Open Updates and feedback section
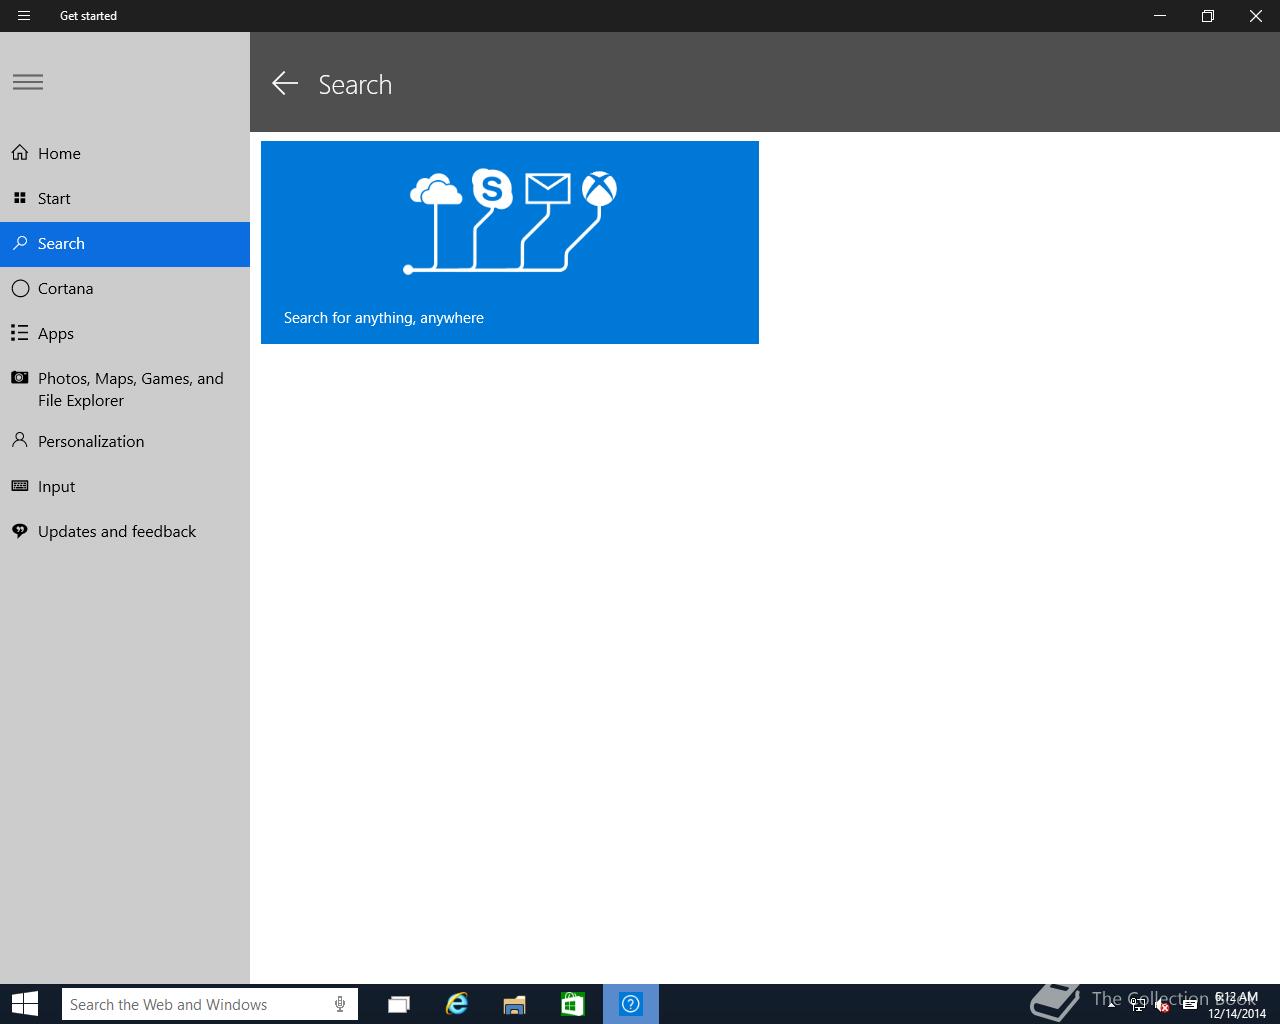Viewport: 1280px width, 1024px height. (x=125, y=531)
